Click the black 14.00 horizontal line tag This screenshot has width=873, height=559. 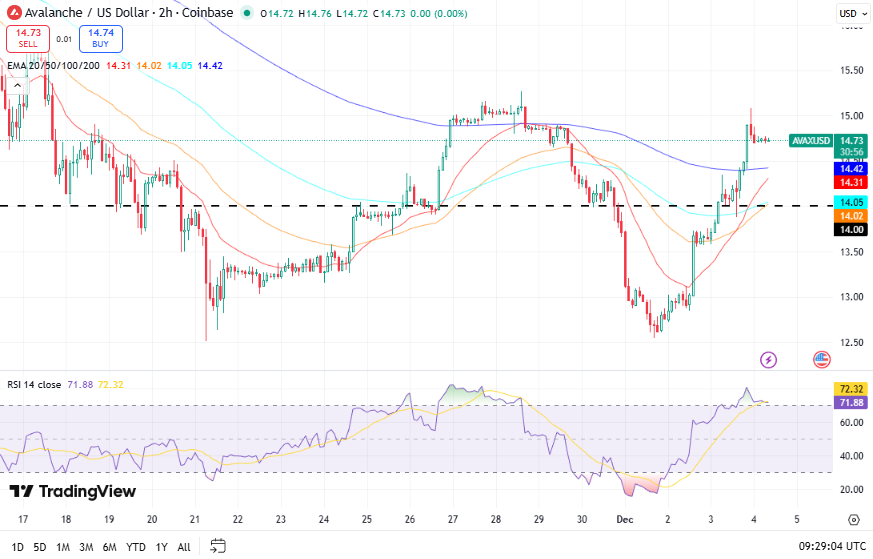pyautogui.click(x=851, y=229)
